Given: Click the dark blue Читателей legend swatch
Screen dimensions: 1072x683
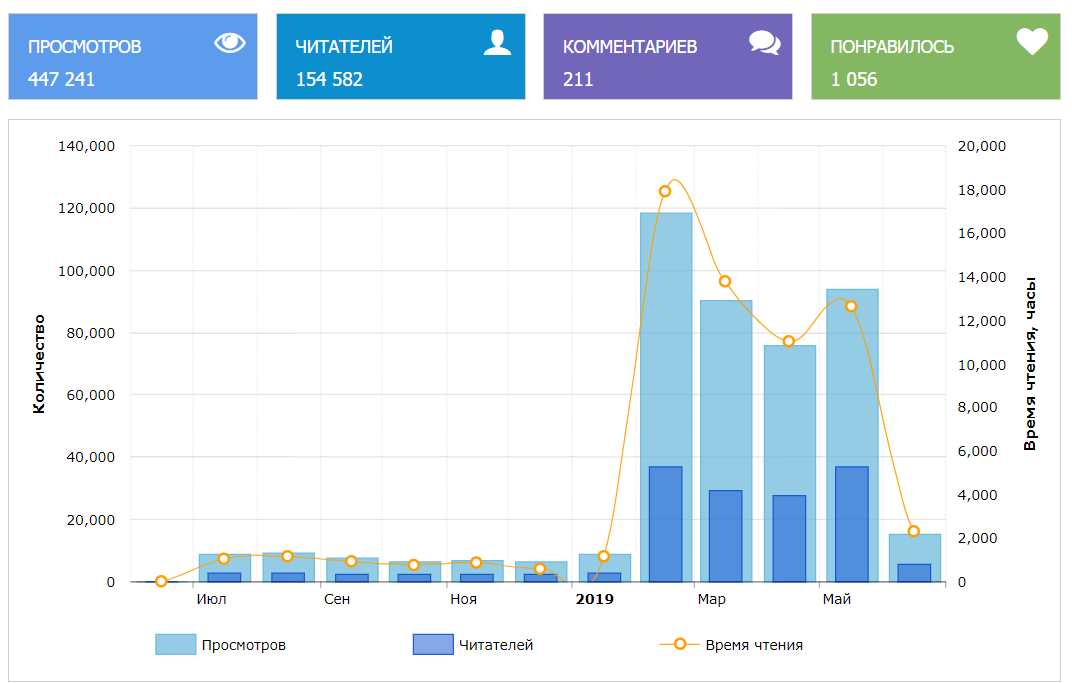Looking at the screenshot, I should [x=432, y=645].
